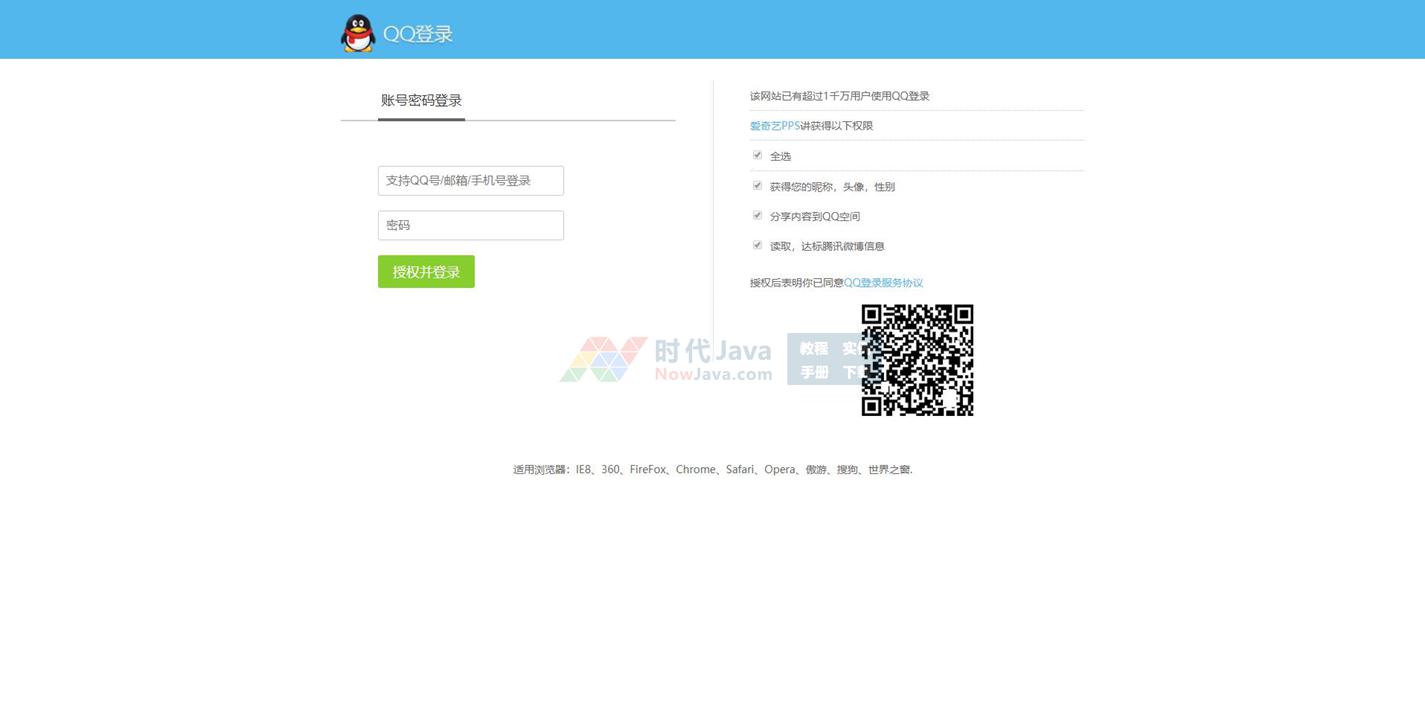The width and height of the screenshot is (1425, 718).
Task: Toggle the 全选 checkbox
Action: (757, 155)
